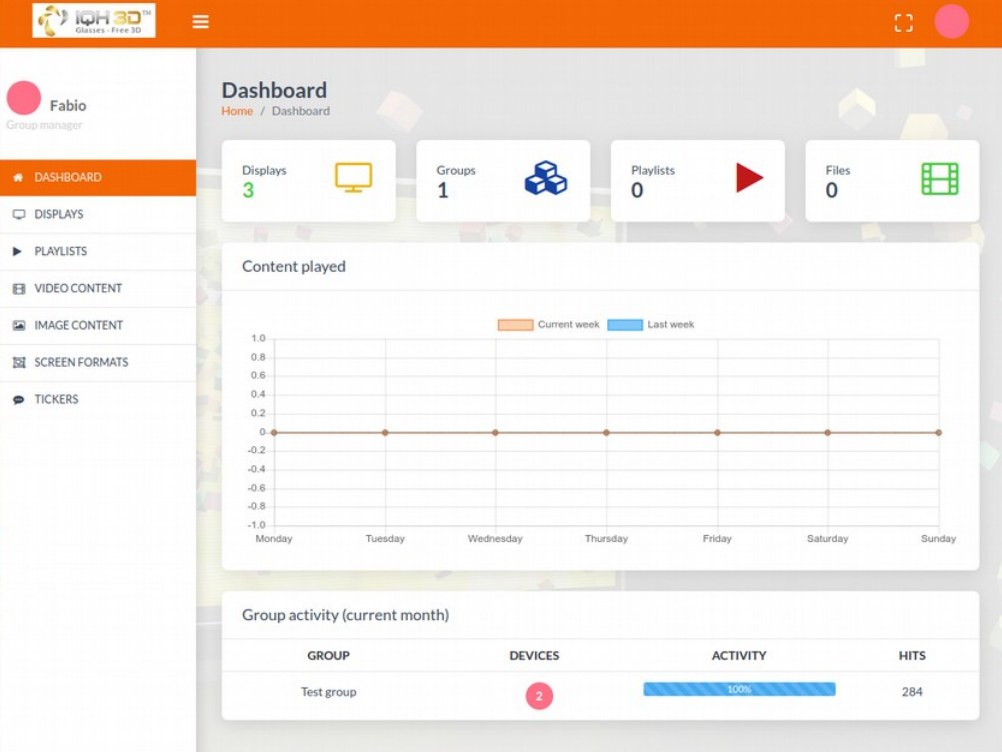Toggle fullscreen mode icon
1002x752 pixels.
pyautogui.click(x=903, y=23)
